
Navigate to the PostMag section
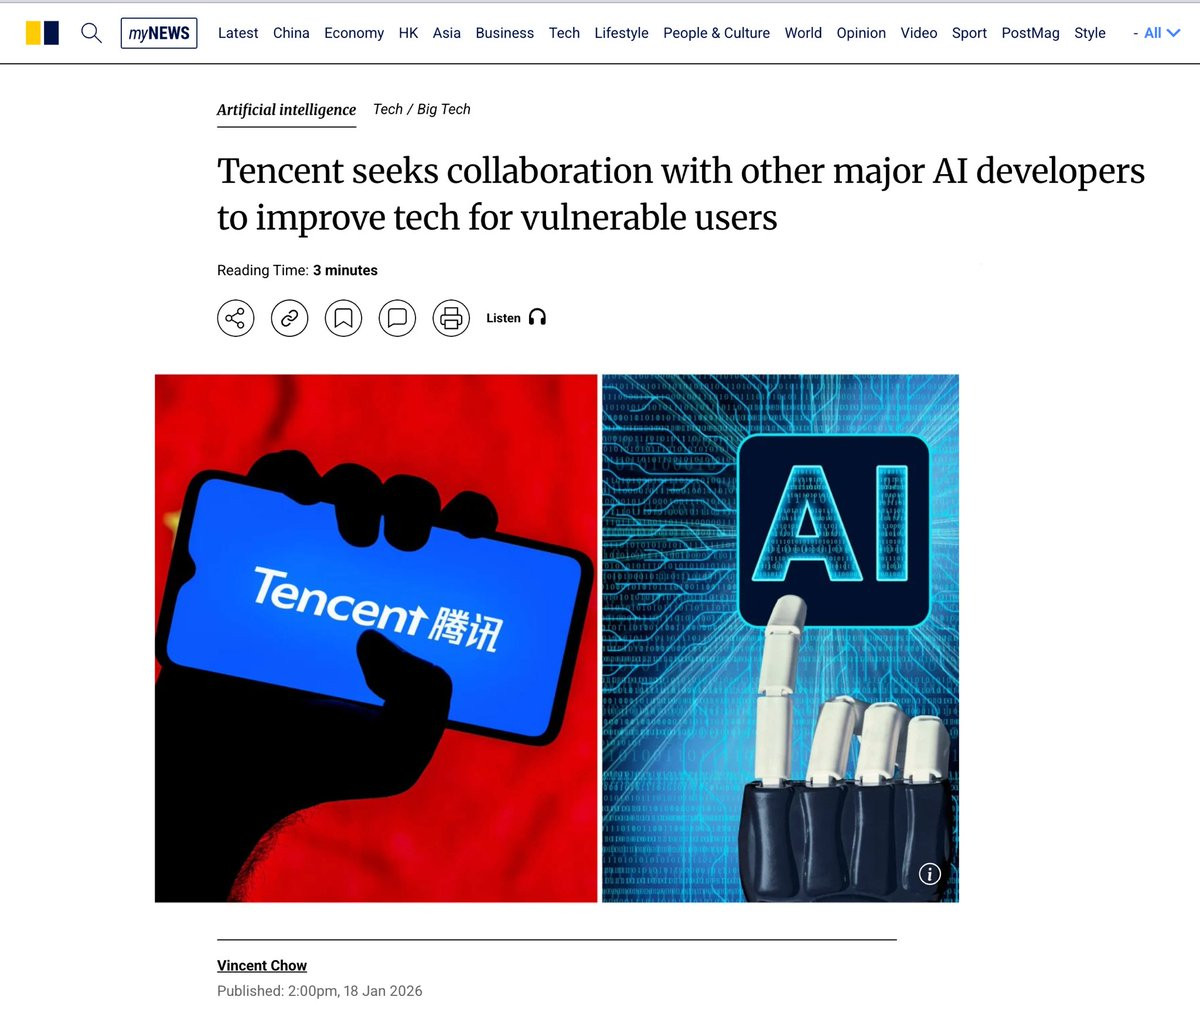[1030, 33]
